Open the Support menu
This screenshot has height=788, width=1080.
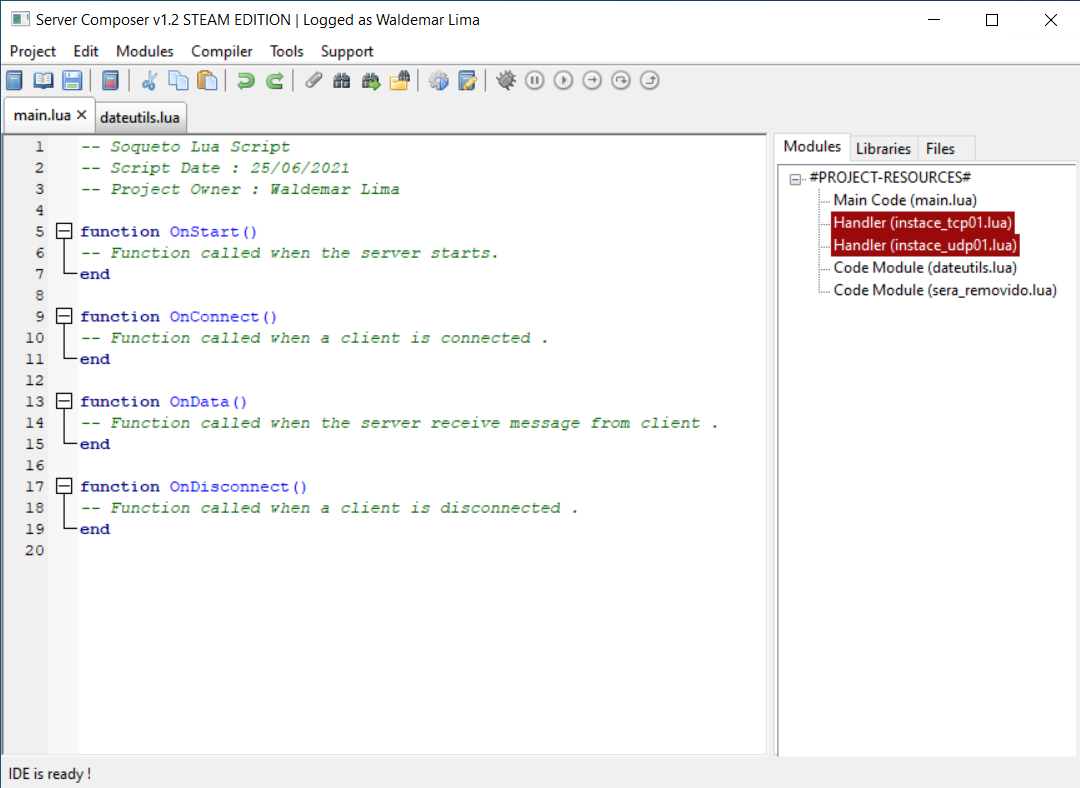tap(347, 52)
